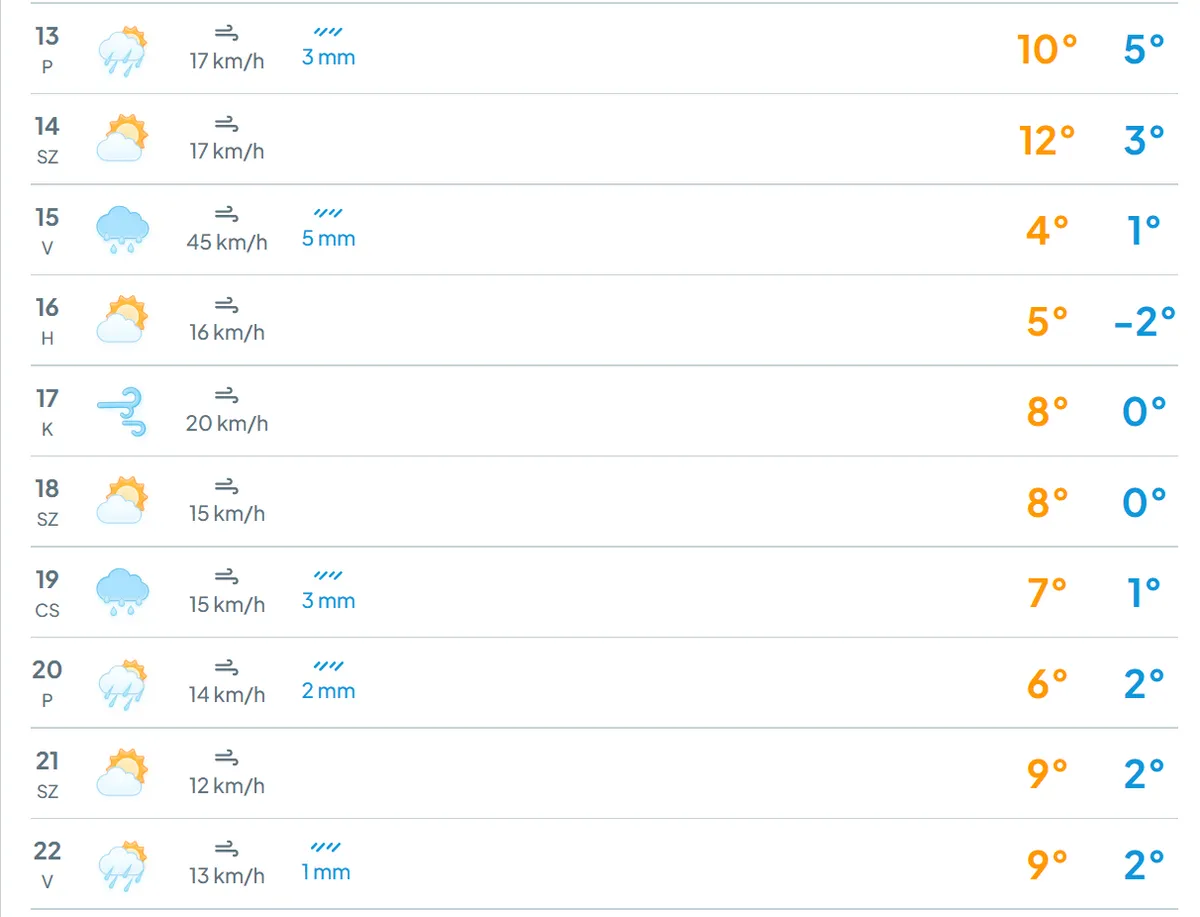
Task: Select the day 16 H date label
Action: pyautogui.click(x=47, y=320)
